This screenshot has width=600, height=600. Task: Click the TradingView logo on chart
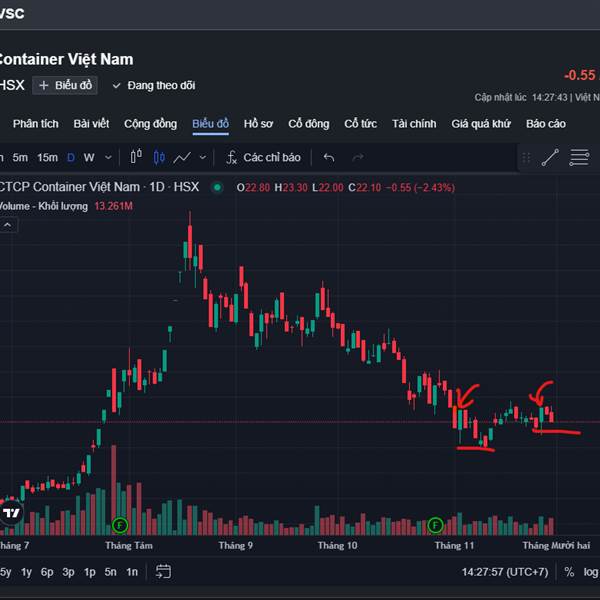coord(11,512)
